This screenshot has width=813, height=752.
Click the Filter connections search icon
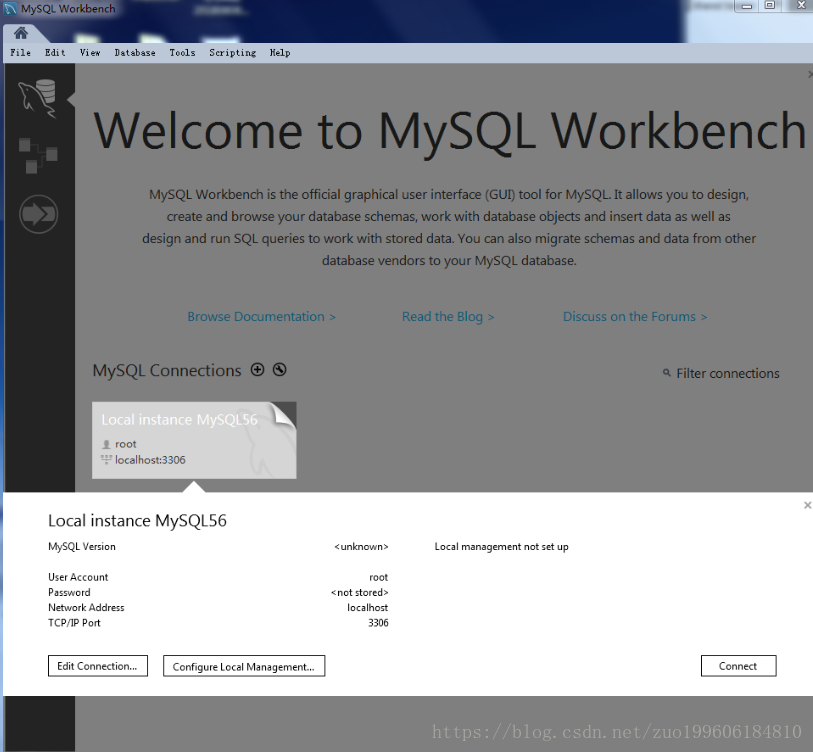[667, 373]
